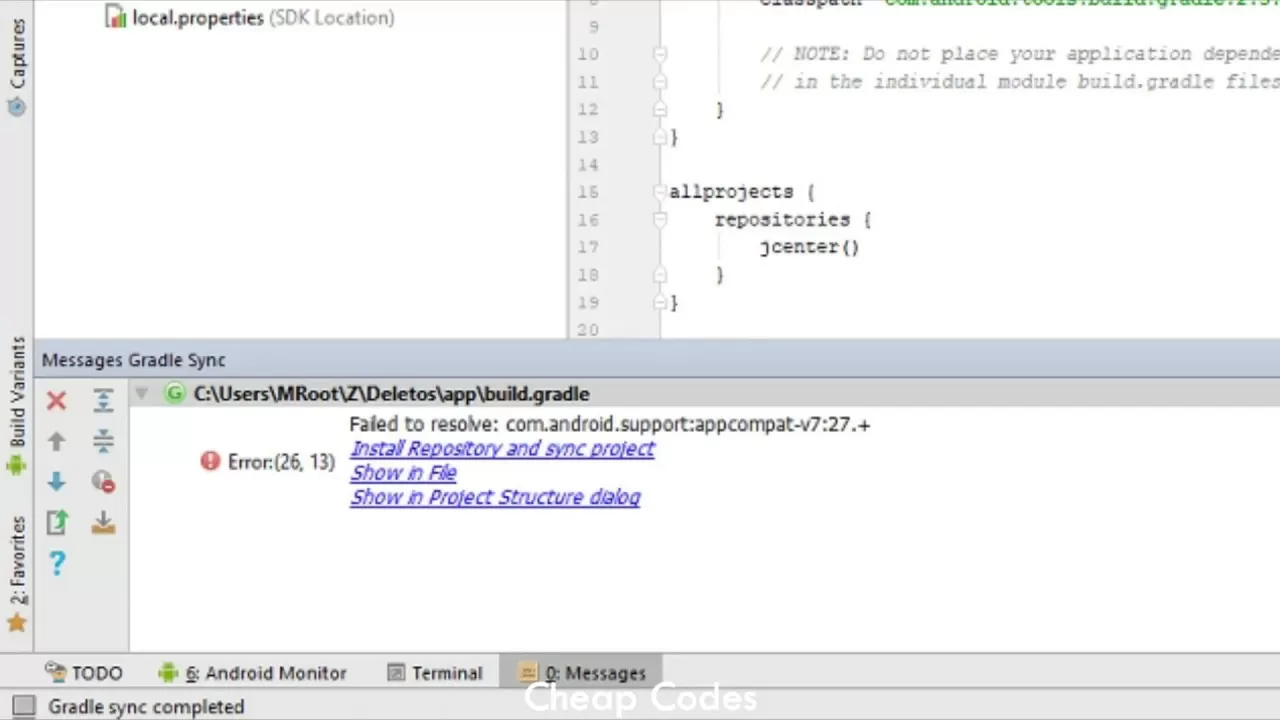Click the tool windows toggle icon in status bar
Viewport: 1280px width, 720px height.
pos(22,706)
